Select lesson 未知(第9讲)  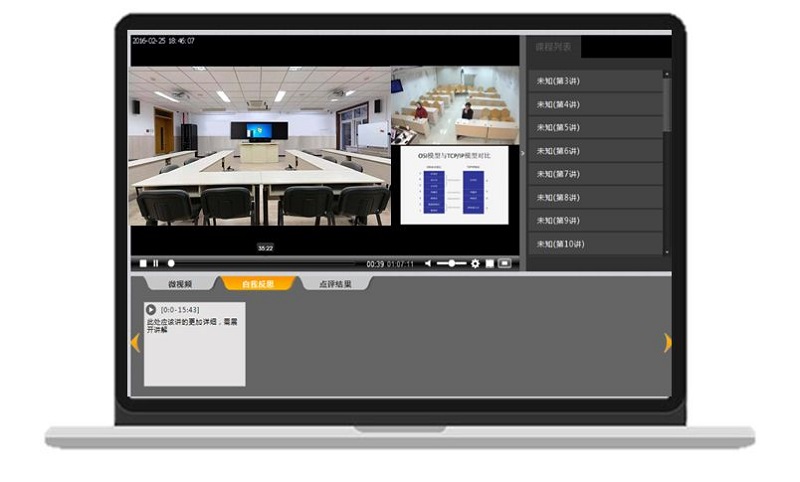(x=595, y=220)
